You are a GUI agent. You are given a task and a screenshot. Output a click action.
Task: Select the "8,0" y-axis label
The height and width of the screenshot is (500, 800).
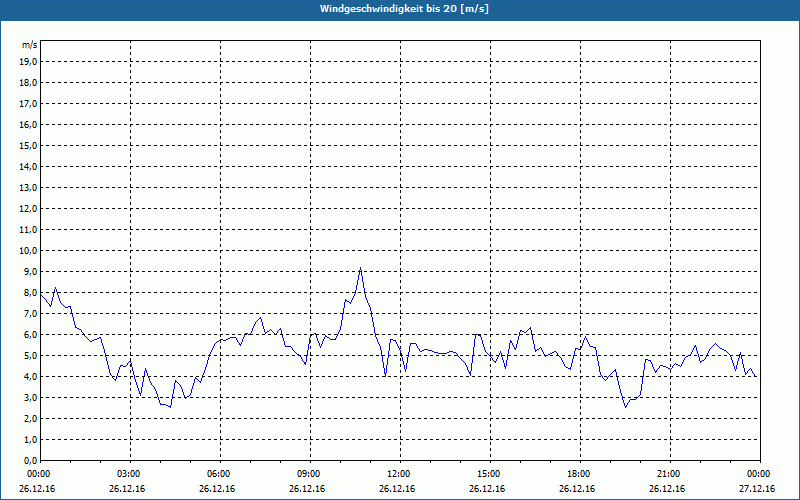(x=30, y=292)
